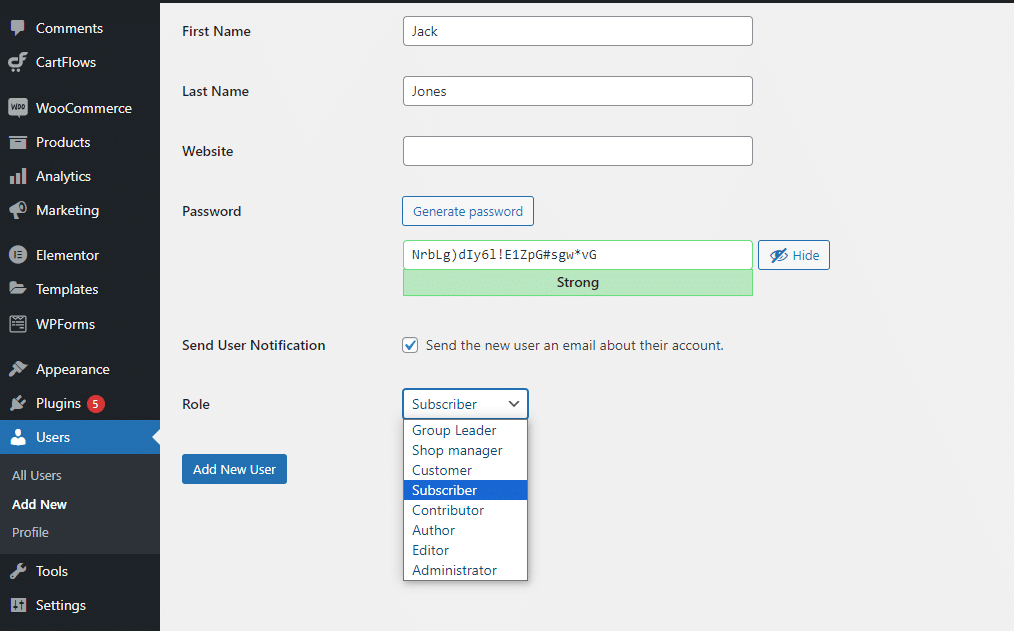Hide the password with eye button
Image resolution: width=1014 pixels, height=631 pixels.
click(x=793, y=255)
